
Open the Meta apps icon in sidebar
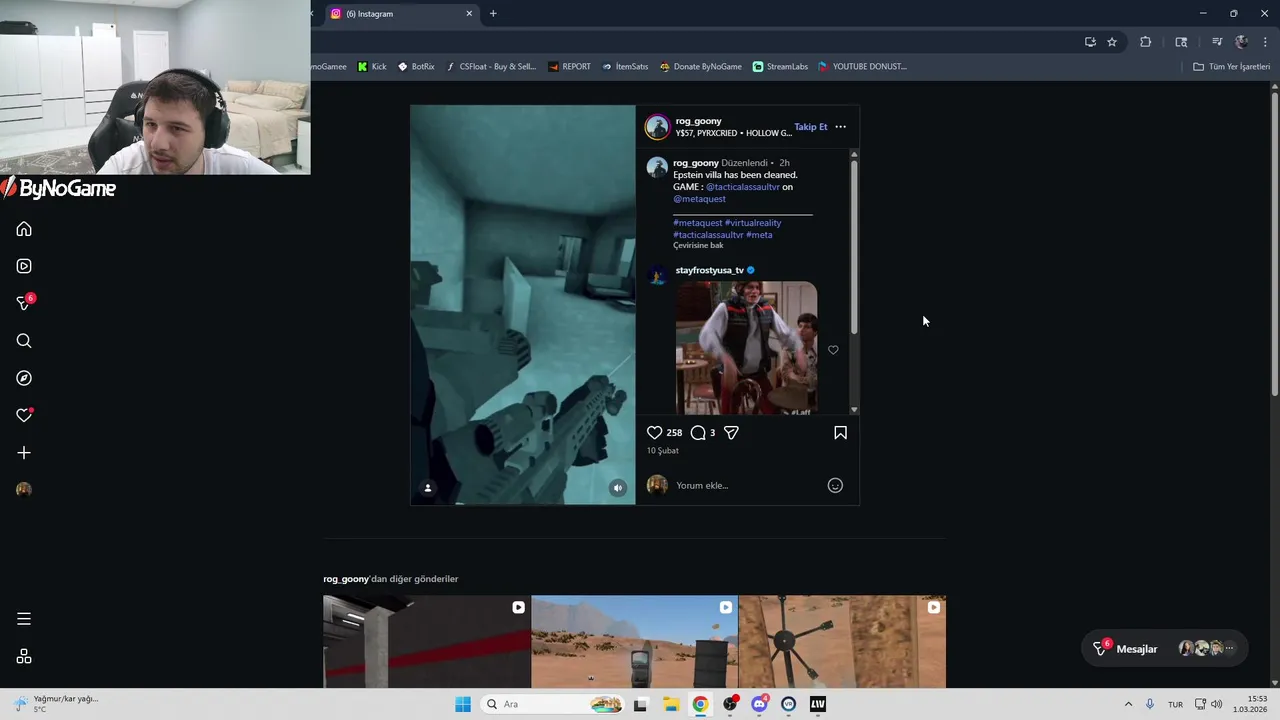[24, 656]
